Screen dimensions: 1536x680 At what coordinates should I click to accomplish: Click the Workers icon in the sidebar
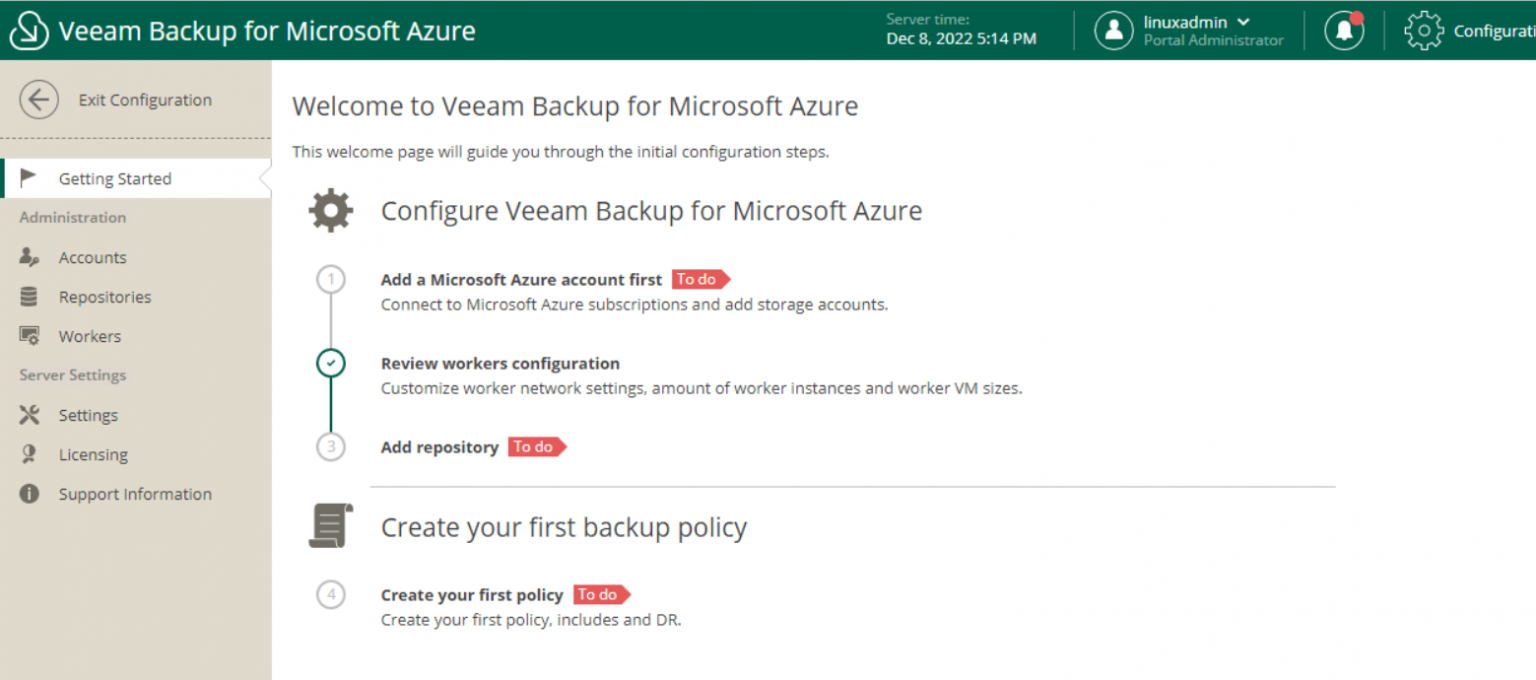pos(31,336)
